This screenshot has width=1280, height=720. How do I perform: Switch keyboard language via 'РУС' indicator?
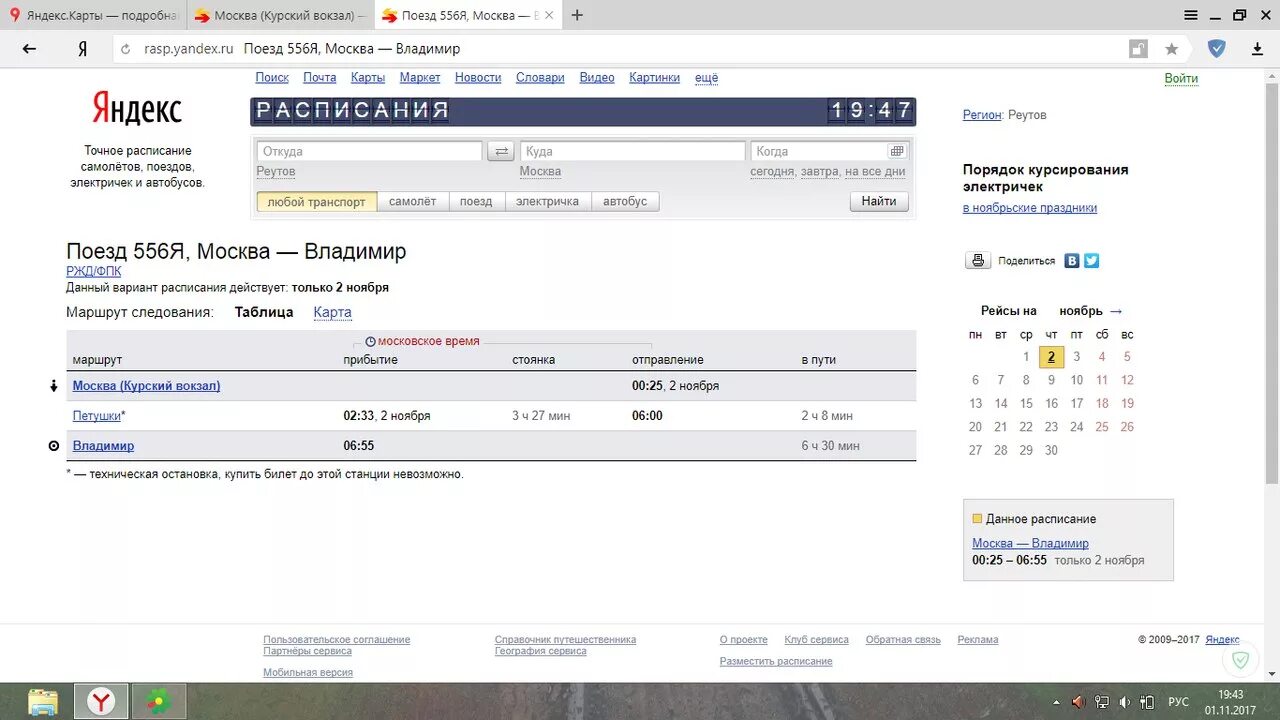[x=1179, y=702]
